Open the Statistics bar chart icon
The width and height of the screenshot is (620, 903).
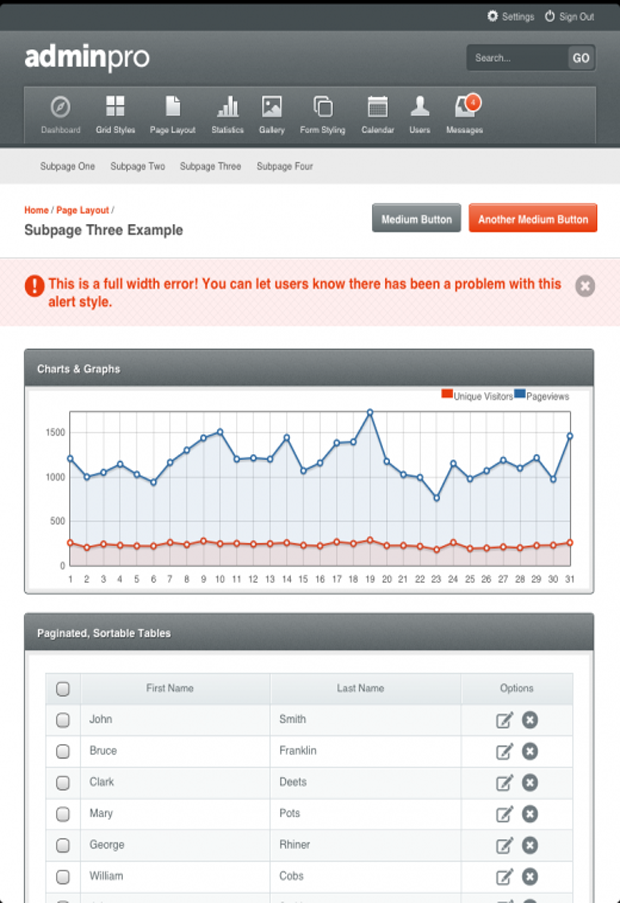[228, 108]
